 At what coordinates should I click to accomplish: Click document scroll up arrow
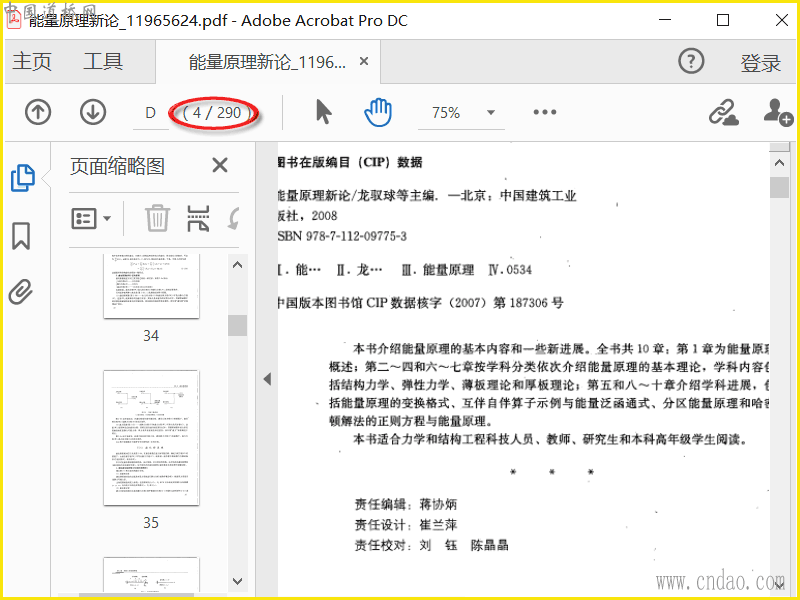[779, 163]
